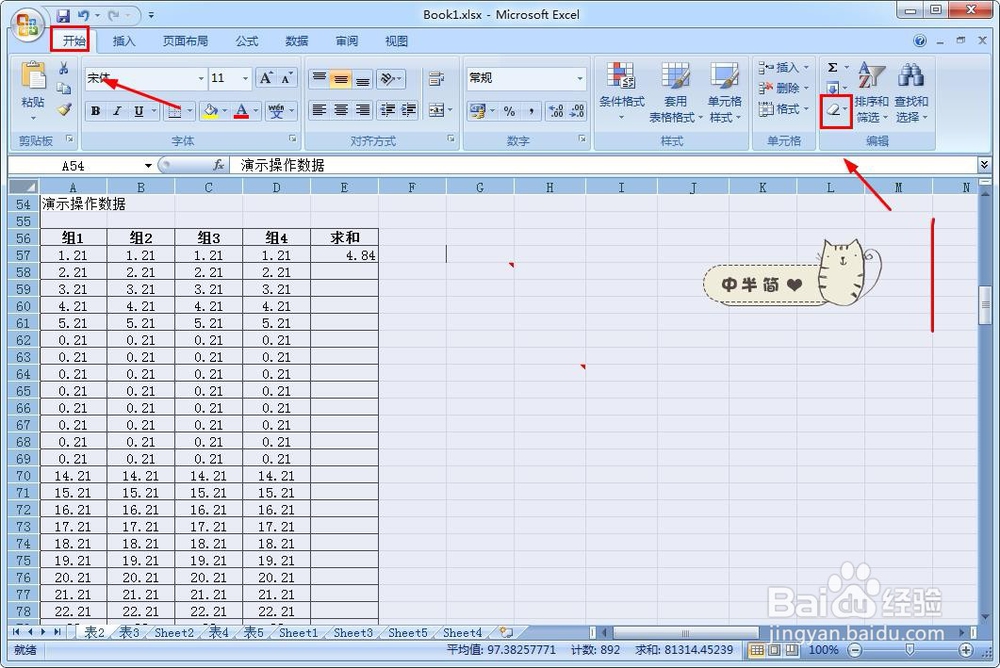Viewport: 1000px width, 668px height.
Task: Expand the formula bar
Action: tap(984, 165)
